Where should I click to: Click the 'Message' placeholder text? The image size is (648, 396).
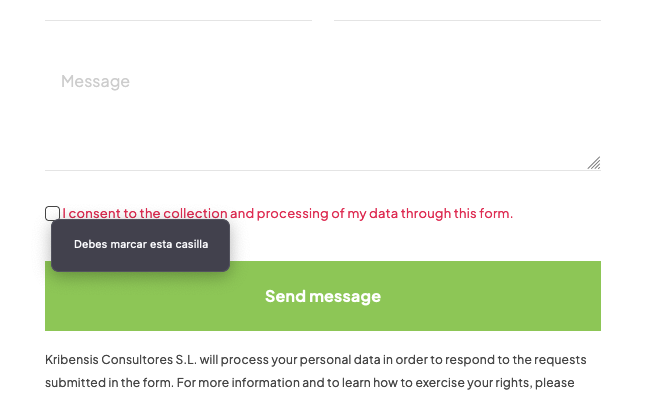[x=95, y=81]
